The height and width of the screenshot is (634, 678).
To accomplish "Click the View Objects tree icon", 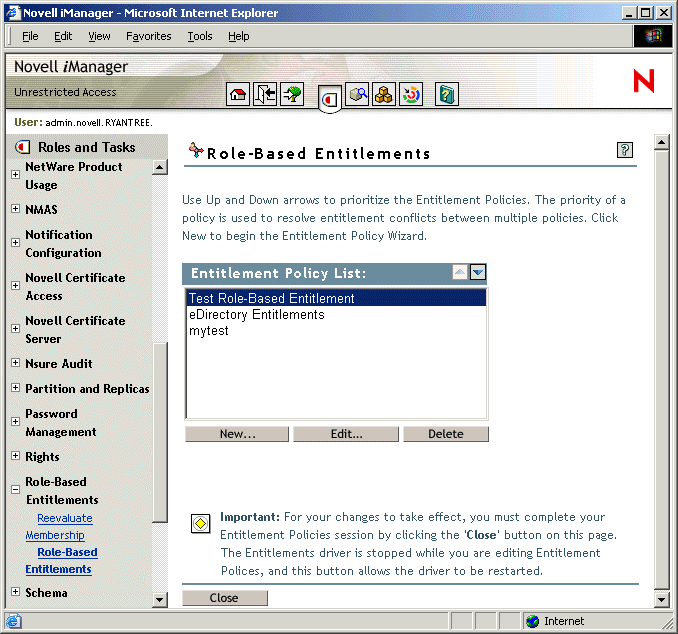I will [x=292, y=94].
